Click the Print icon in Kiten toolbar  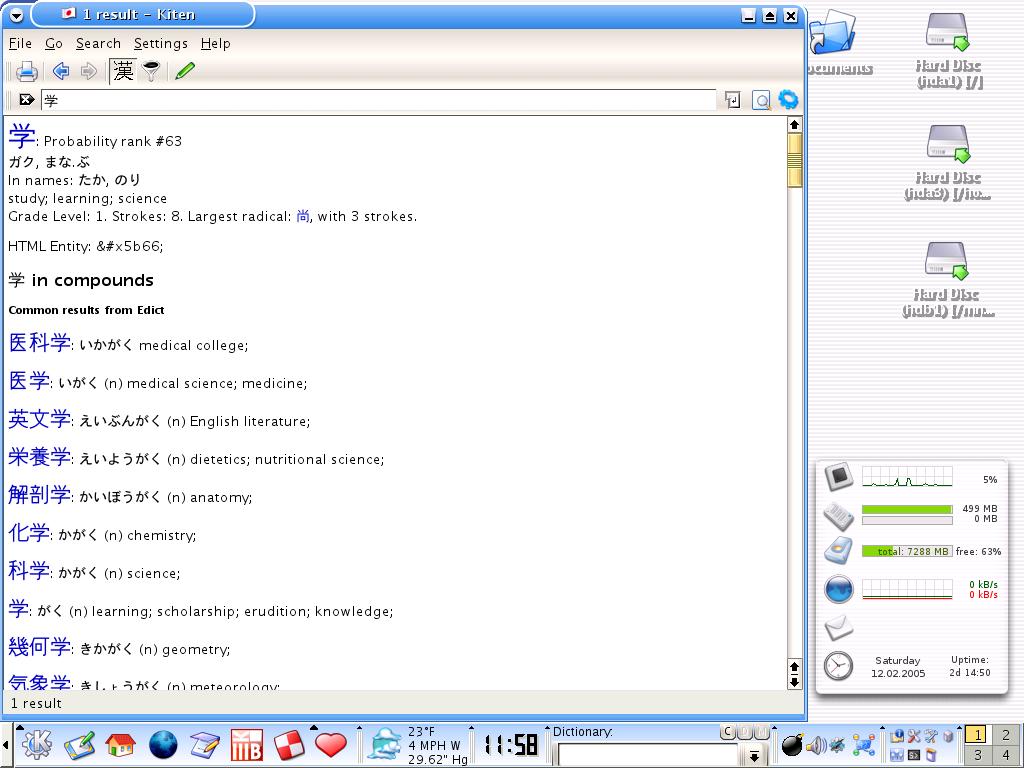(27, 71)
